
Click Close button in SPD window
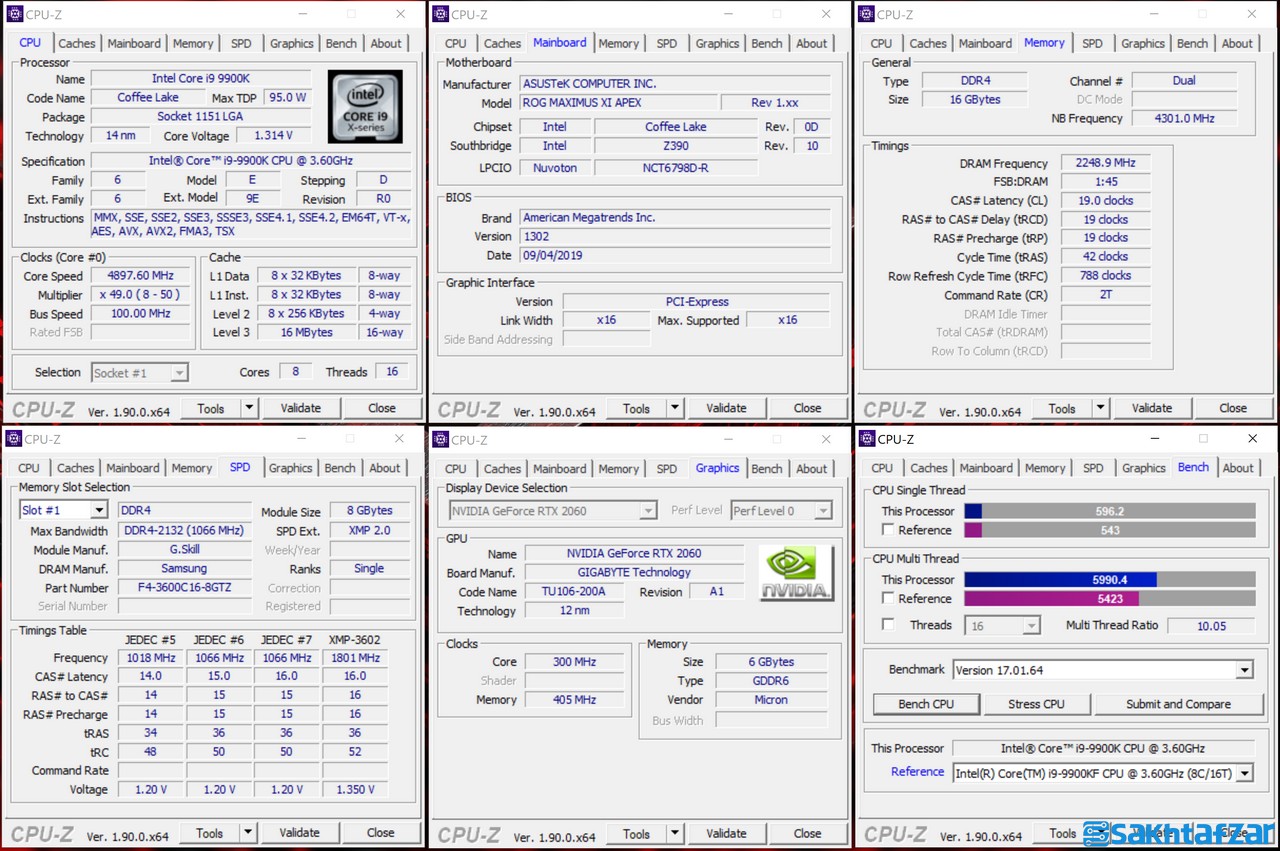[381, 832]
